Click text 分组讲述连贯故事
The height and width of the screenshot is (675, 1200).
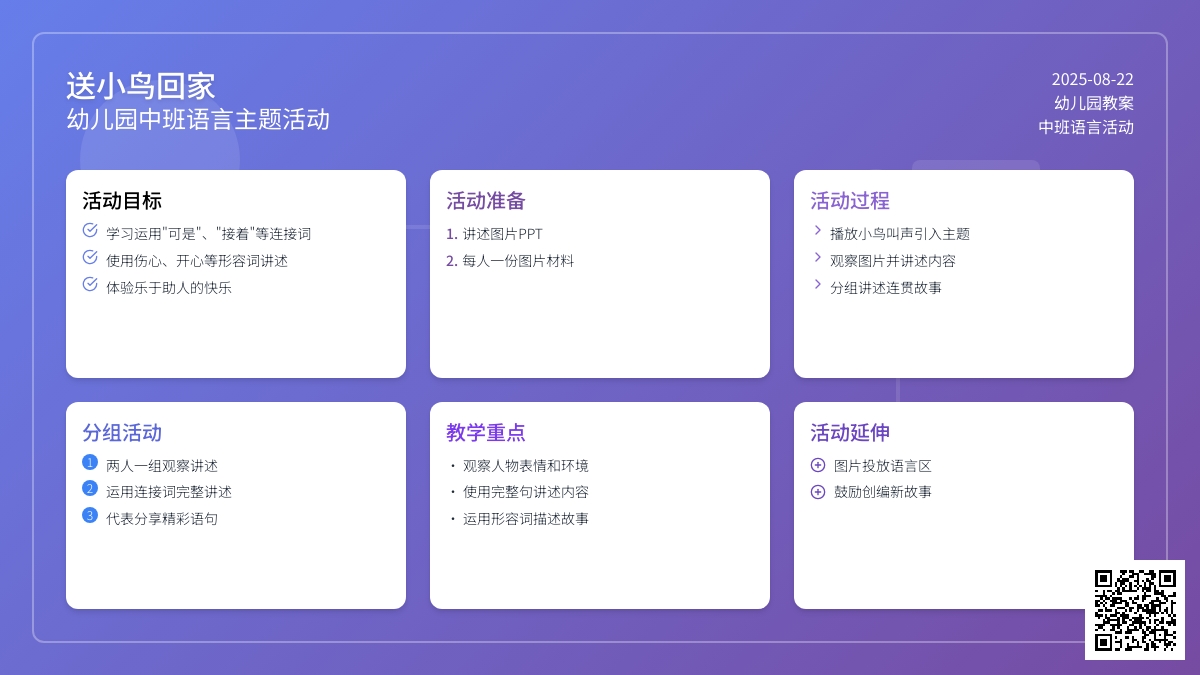pyautogui.click(x=886, y=288)
